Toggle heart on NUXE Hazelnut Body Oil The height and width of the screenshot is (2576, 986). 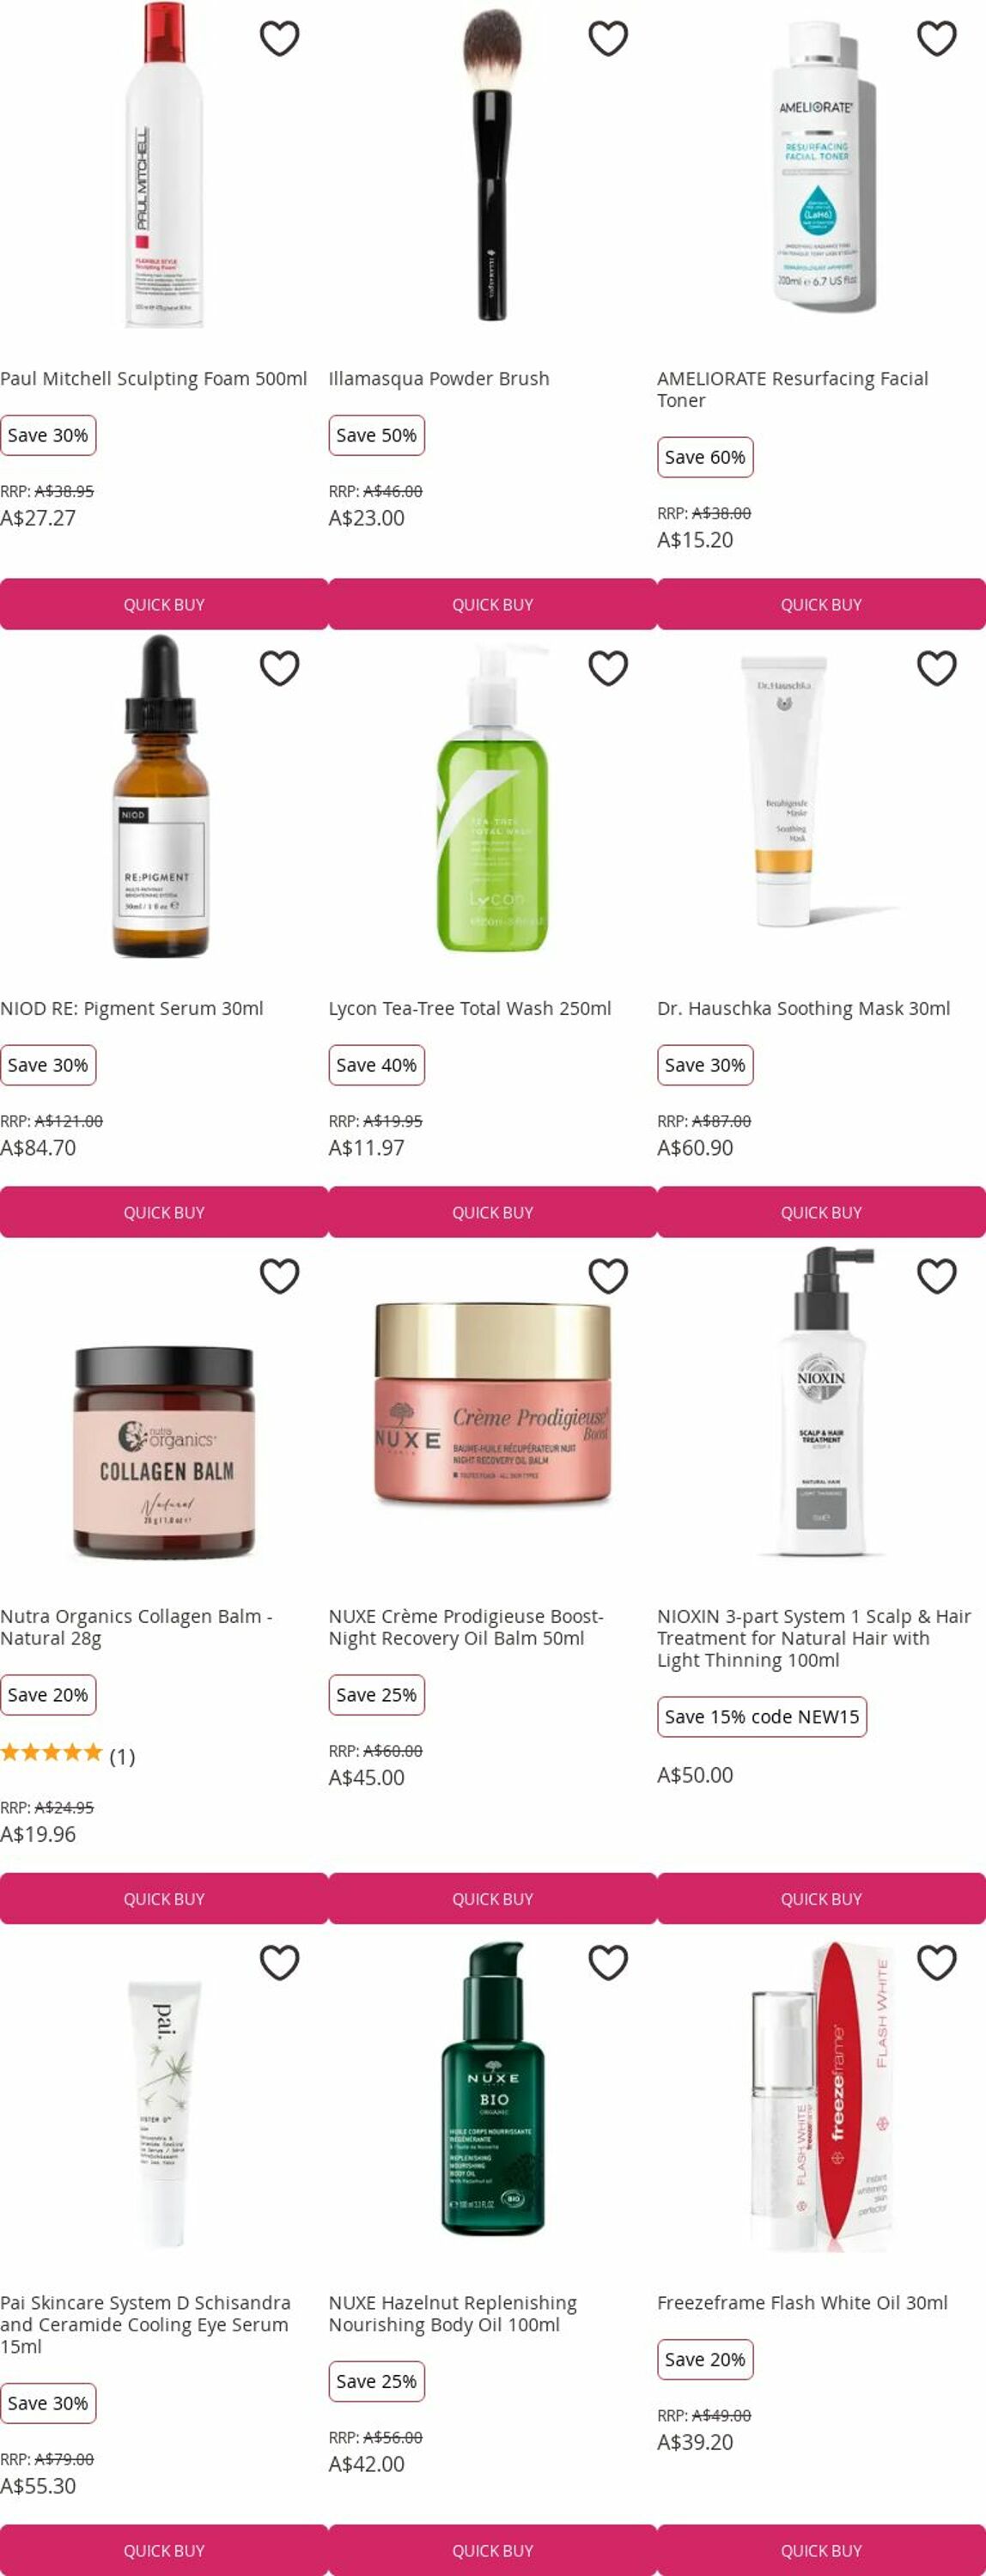[x=608, y=1963]
